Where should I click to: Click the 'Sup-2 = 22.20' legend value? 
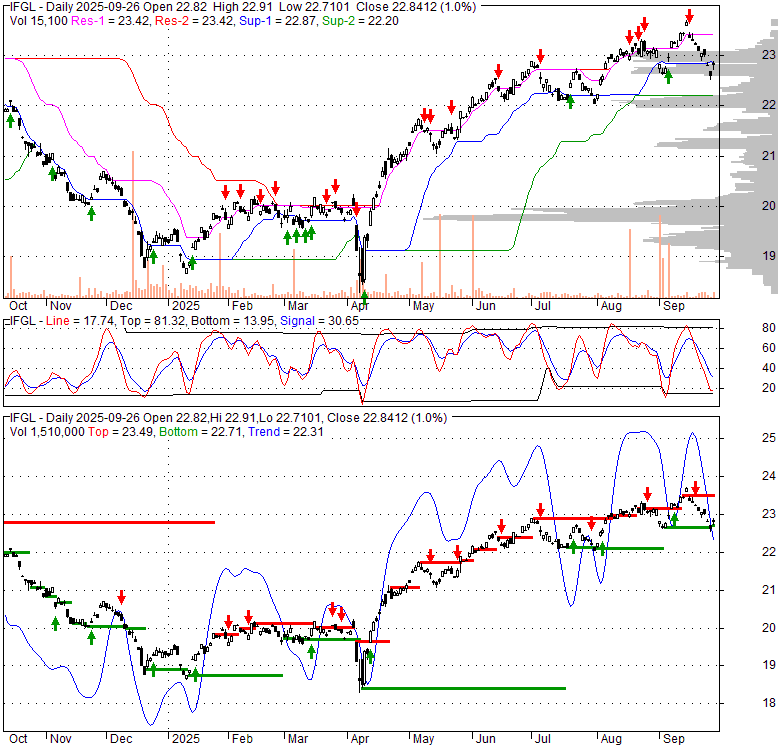pos(360,21)
